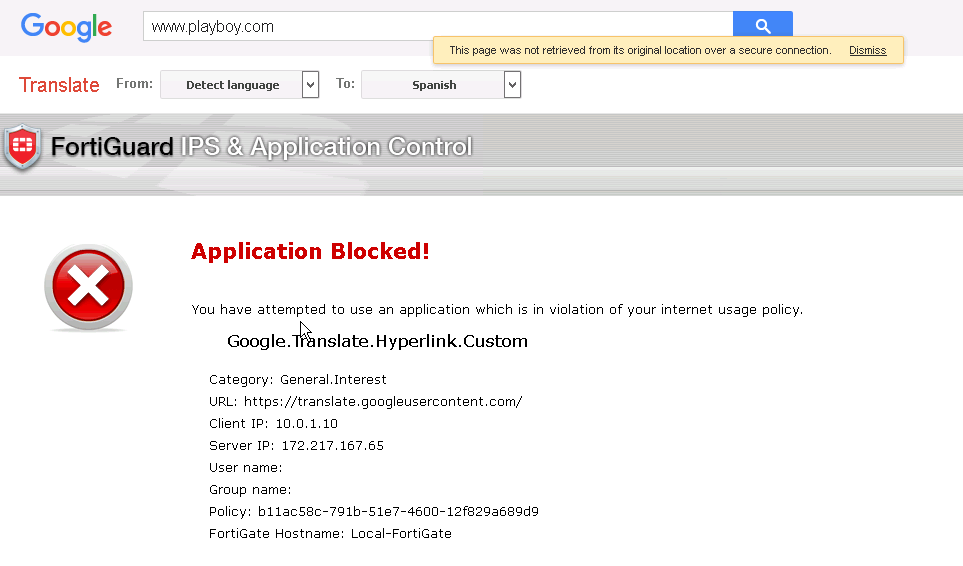Click the Translate link

59,85
